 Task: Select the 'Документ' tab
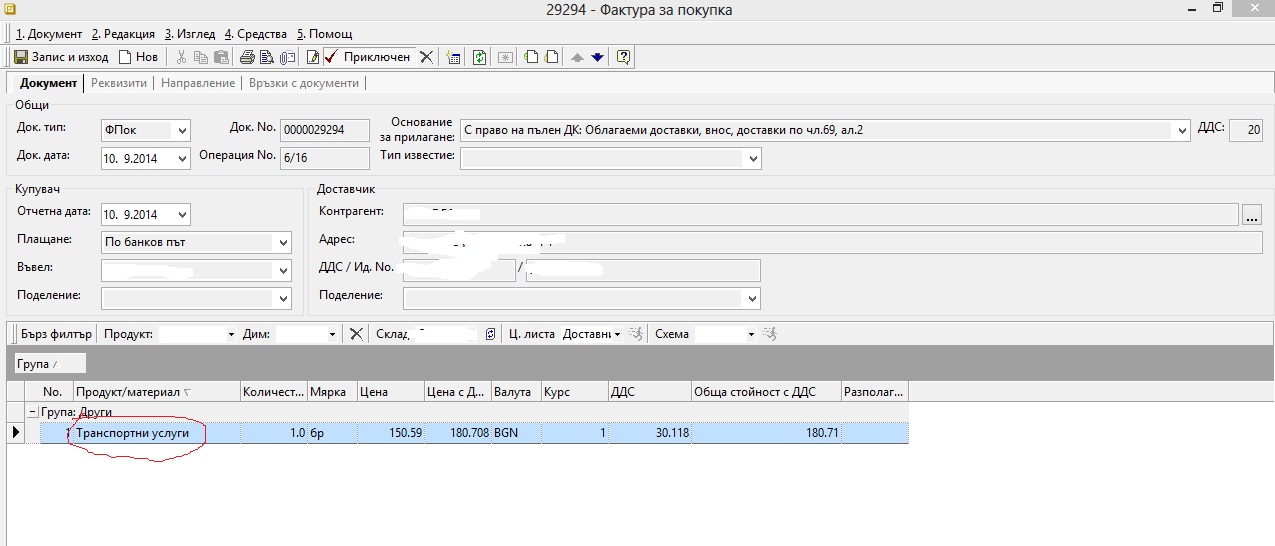click(x=48, y=83)
